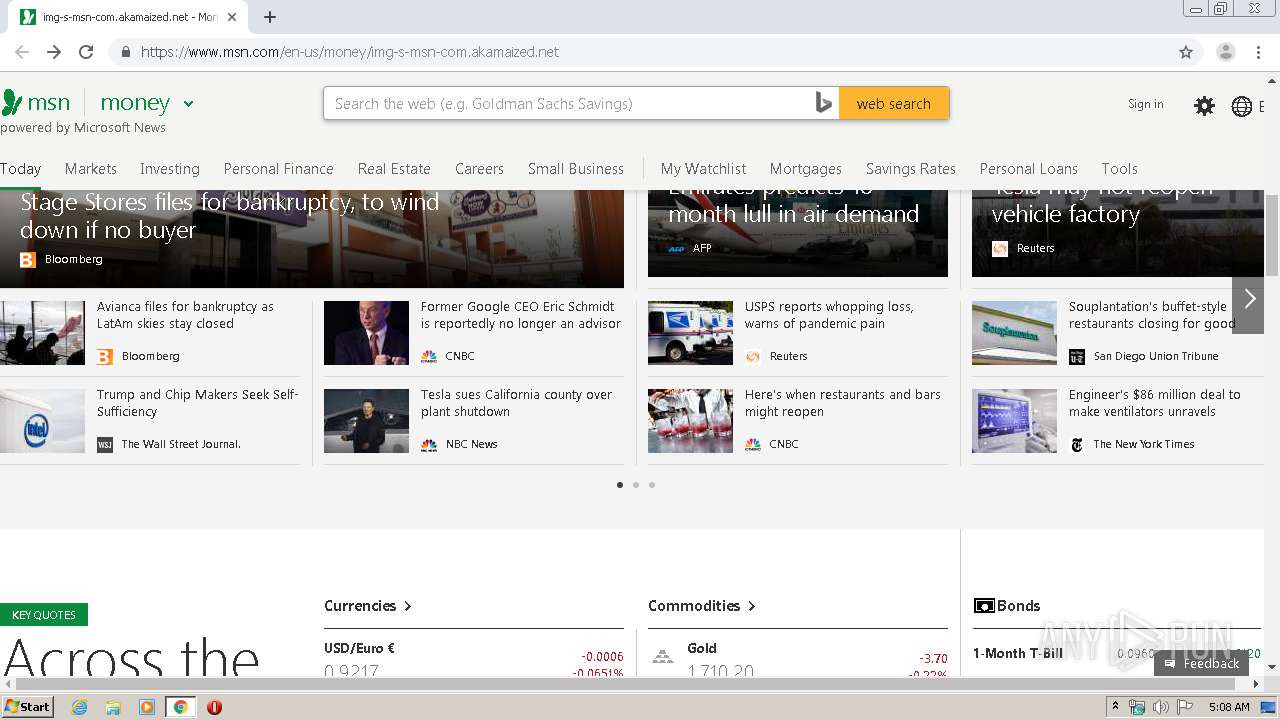The width and height of the screenshot is (1280, 720).
Task: Click Bloomberg icon under Avianca article
Action: tap(105, 356)
